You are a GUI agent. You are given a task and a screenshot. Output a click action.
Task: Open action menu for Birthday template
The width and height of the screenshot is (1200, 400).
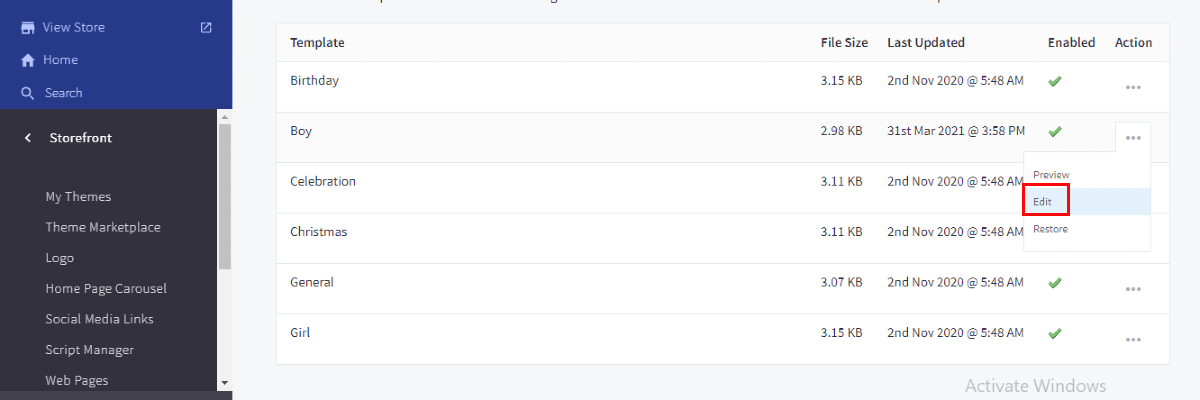point(1133,88)
